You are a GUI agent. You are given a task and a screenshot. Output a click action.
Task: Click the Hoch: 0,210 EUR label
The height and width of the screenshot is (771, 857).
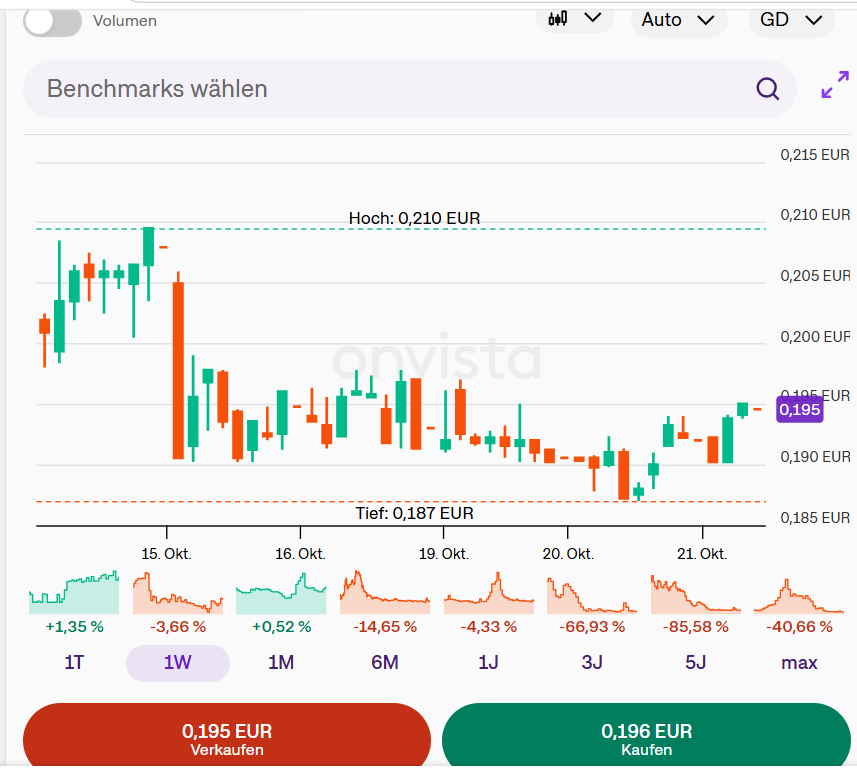point(414,219)
